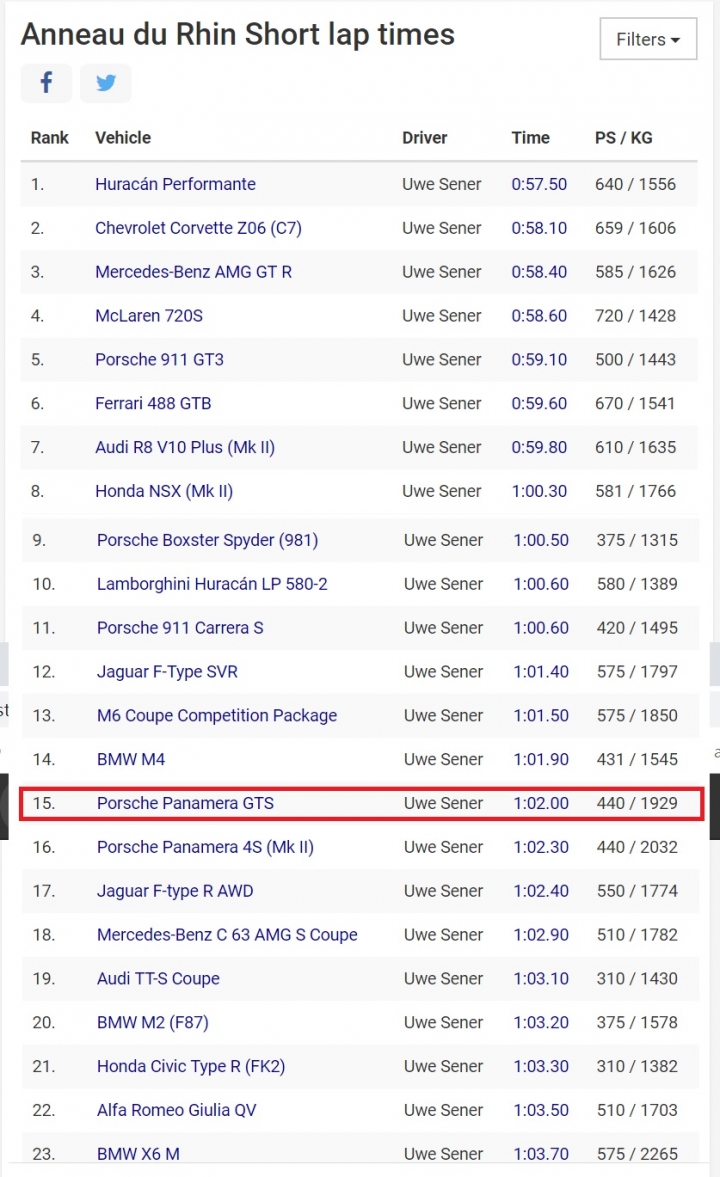Click the 1:03.10 lap time
Image resolution: width=720 pixels, height=1177 pixels.
click(x=541, y=979)
